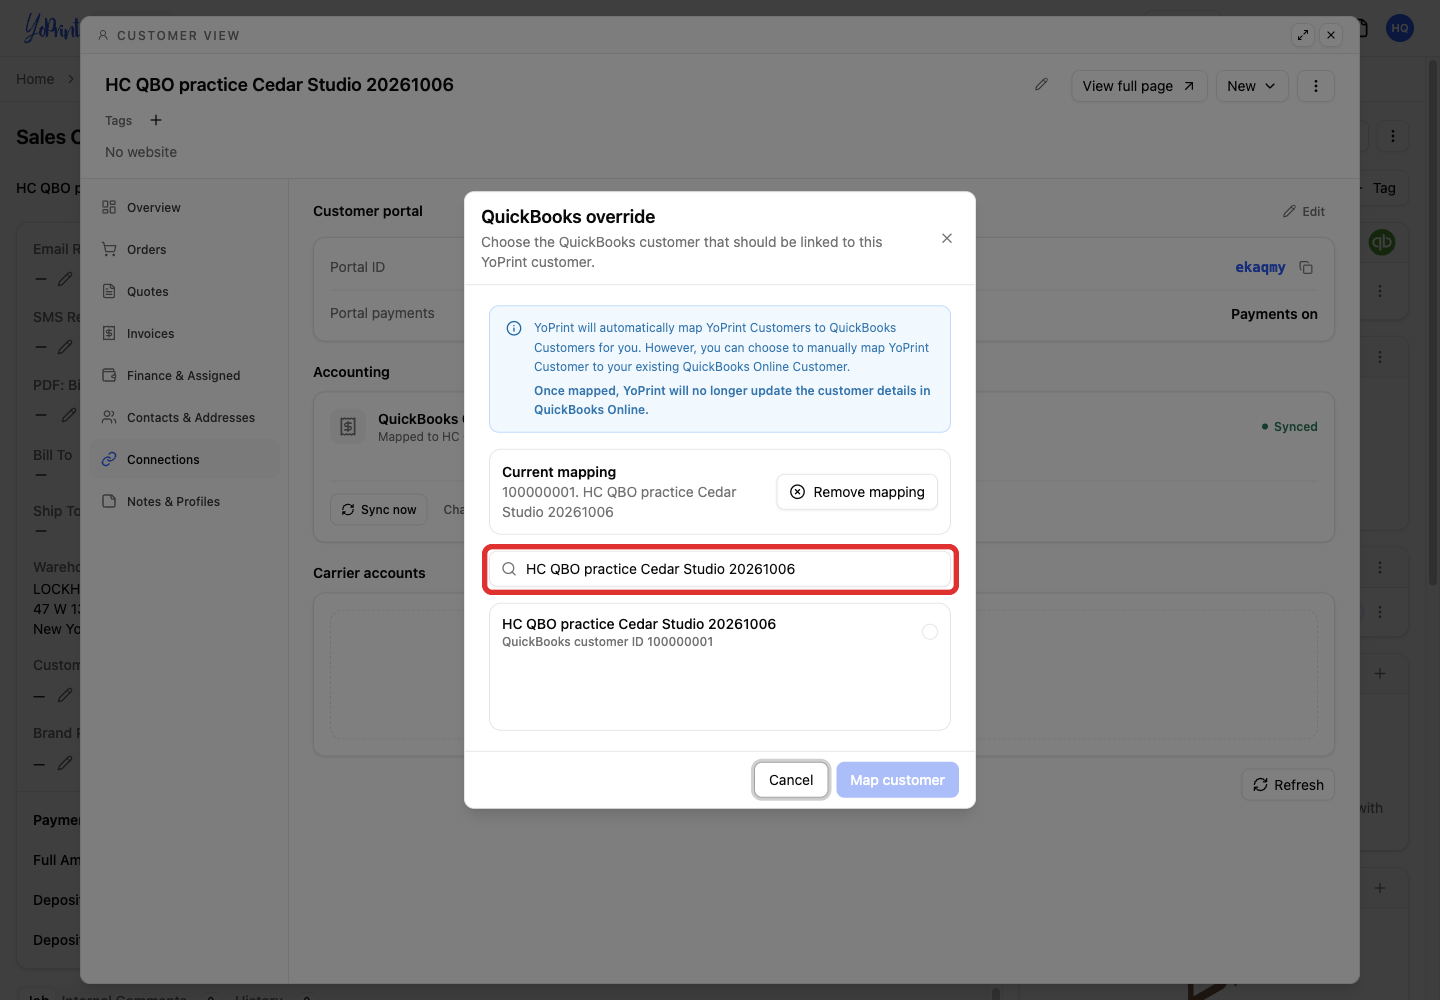This screenshot has width=1440, height=1000.
Task: Open Contacts & Addresses section
Action: [184, 418]
